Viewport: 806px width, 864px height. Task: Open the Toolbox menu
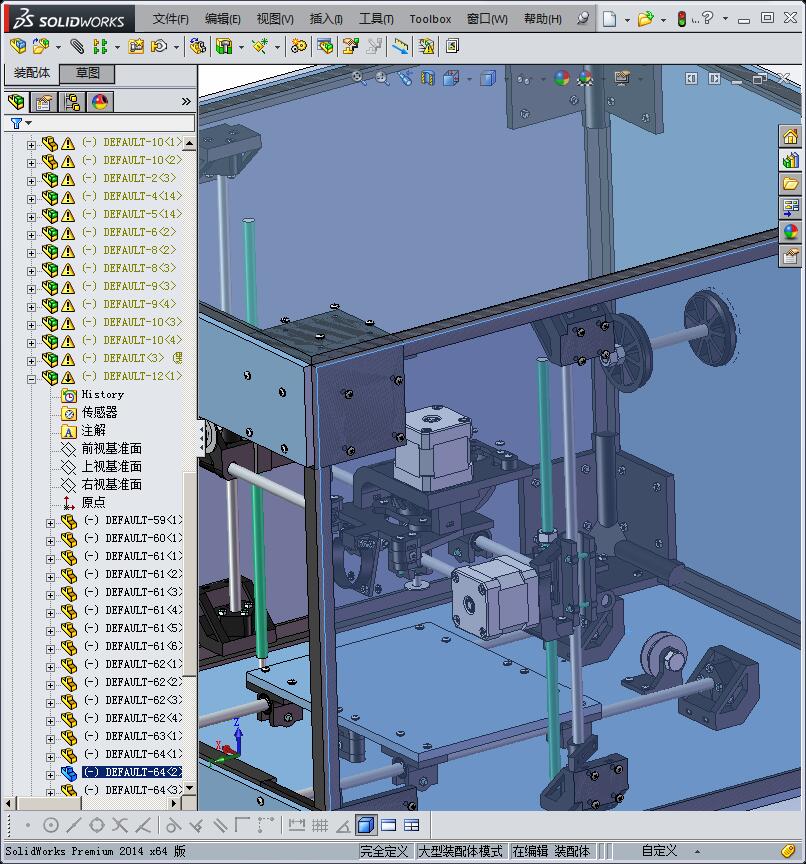pyautogui.click(x=430, y=19)
